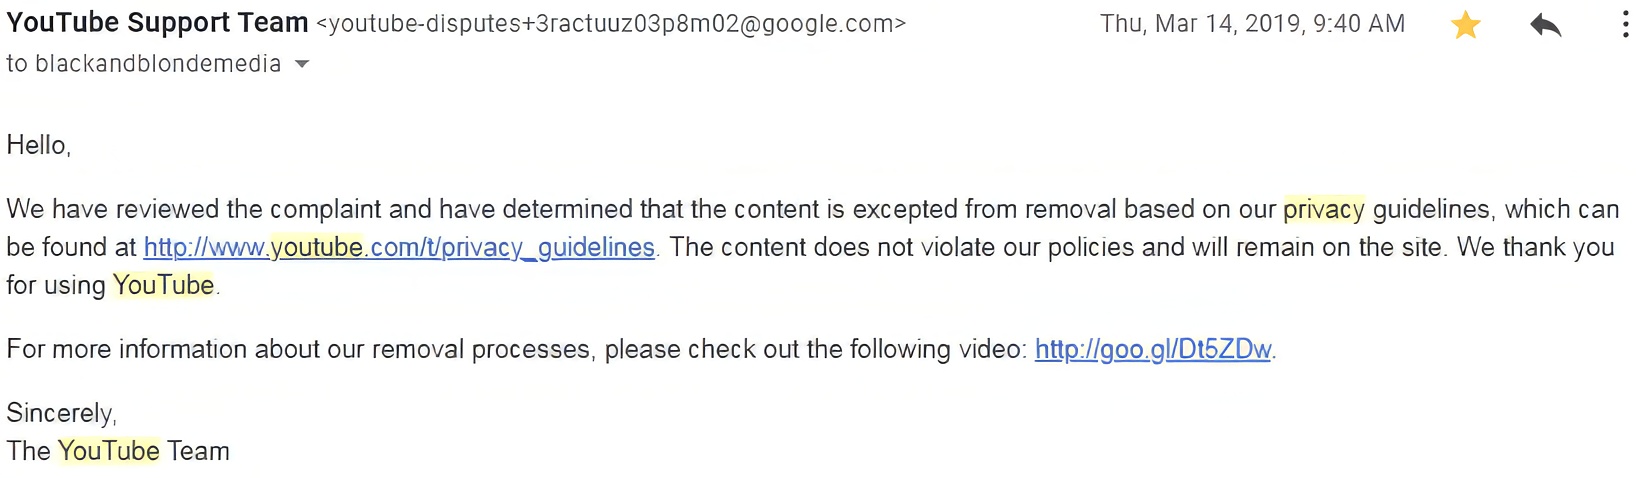Click the Thu, Mar 14, 2019 timestamp
1636x478 pixels.
click(x=1252, y=24)
